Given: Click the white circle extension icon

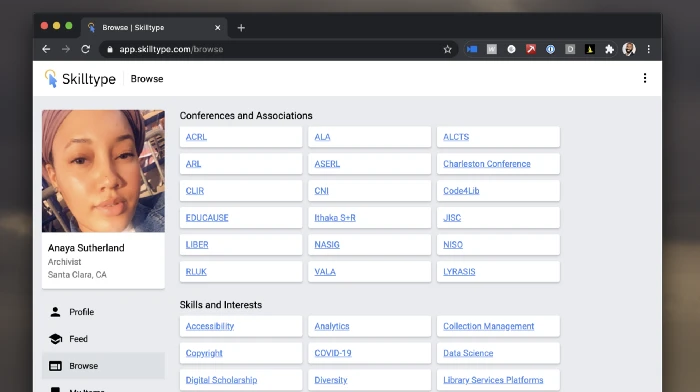Looking at the screenshot, I should pos(511,49).
